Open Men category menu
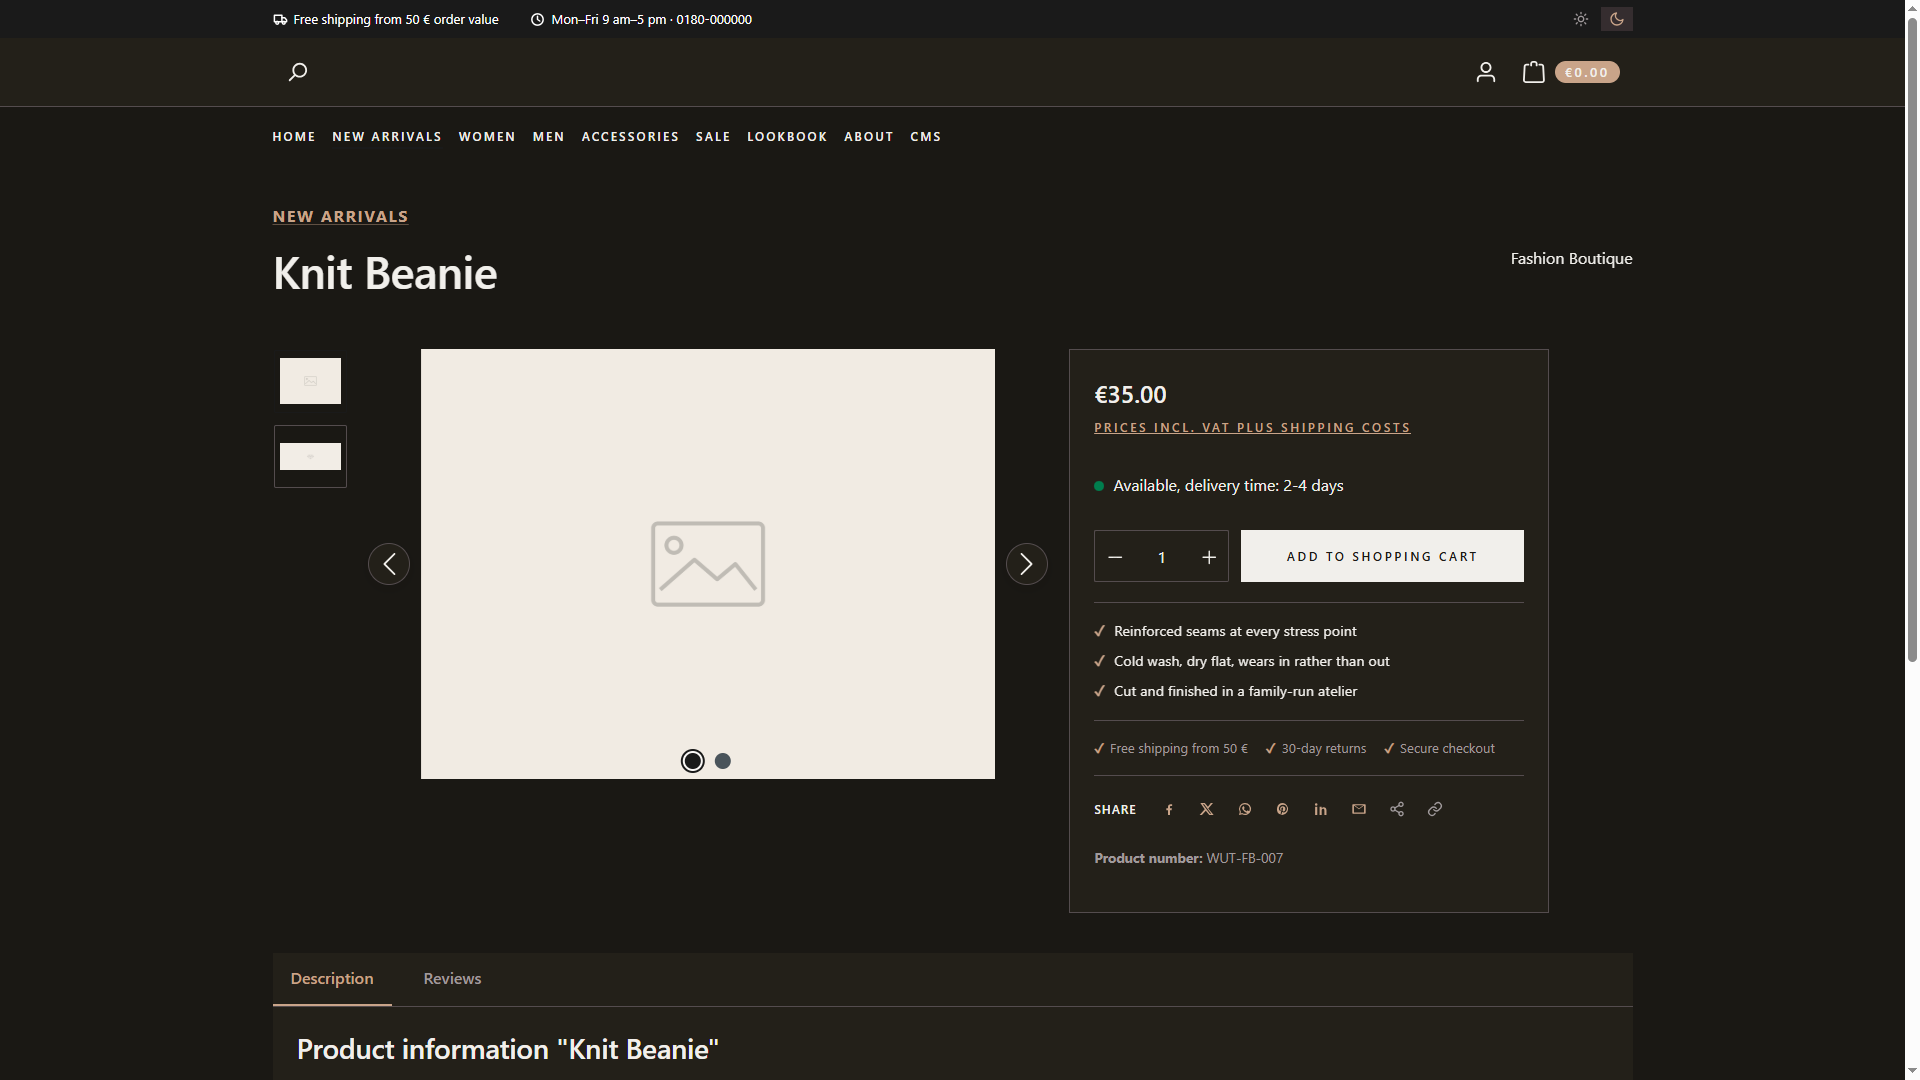This screenshot has width=1920, height=1080. [549, 137]
